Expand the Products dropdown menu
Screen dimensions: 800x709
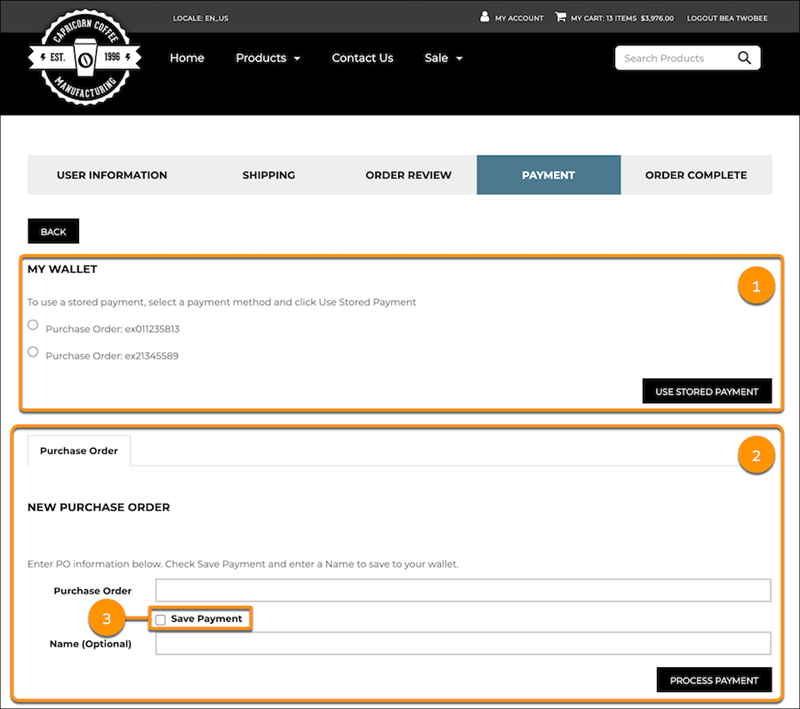tap(267, 58)
